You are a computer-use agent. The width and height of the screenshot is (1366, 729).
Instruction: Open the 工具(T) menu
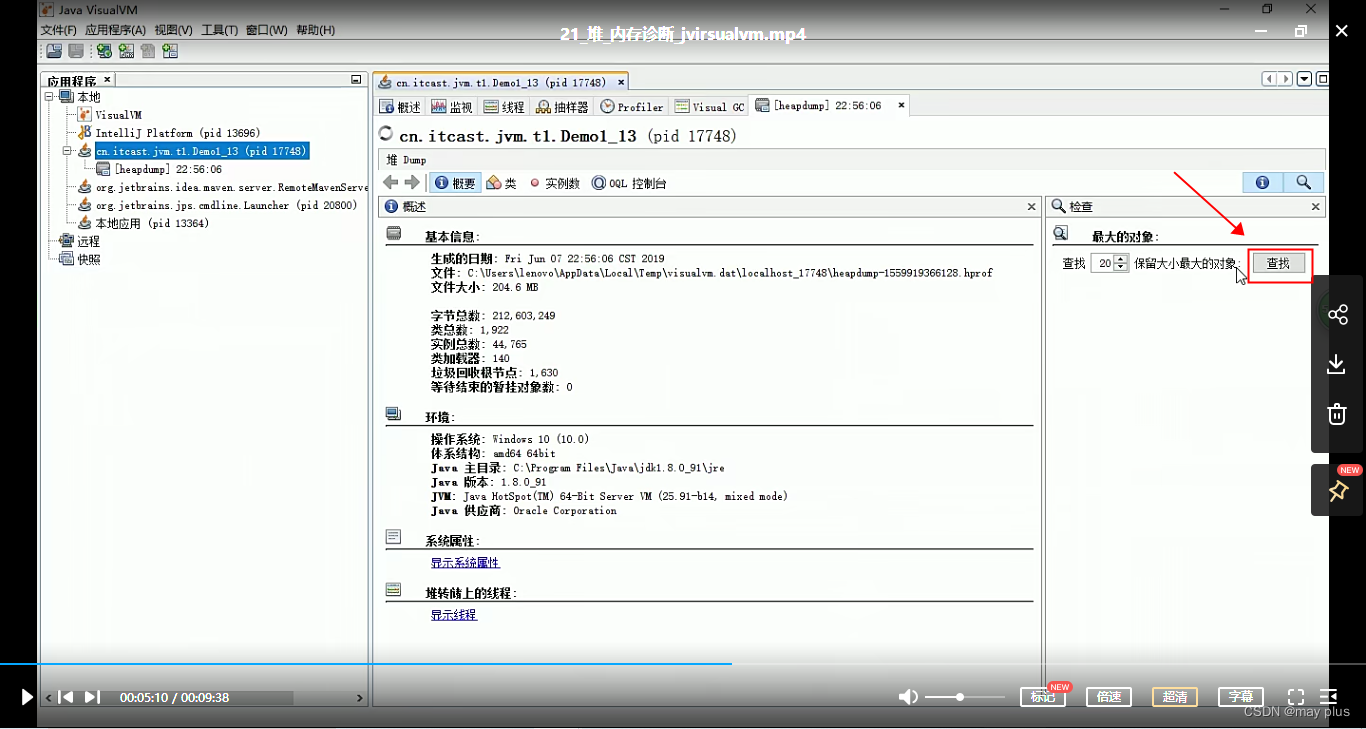point(220,30)
